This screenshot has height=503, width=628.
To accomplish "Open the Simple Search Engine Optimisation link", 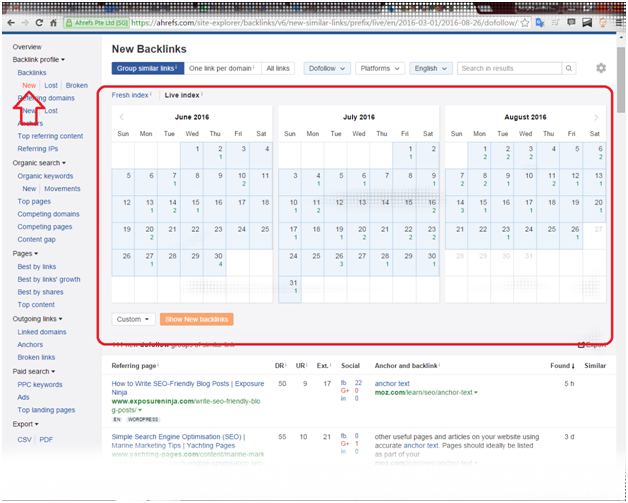I will coord(178,441).
